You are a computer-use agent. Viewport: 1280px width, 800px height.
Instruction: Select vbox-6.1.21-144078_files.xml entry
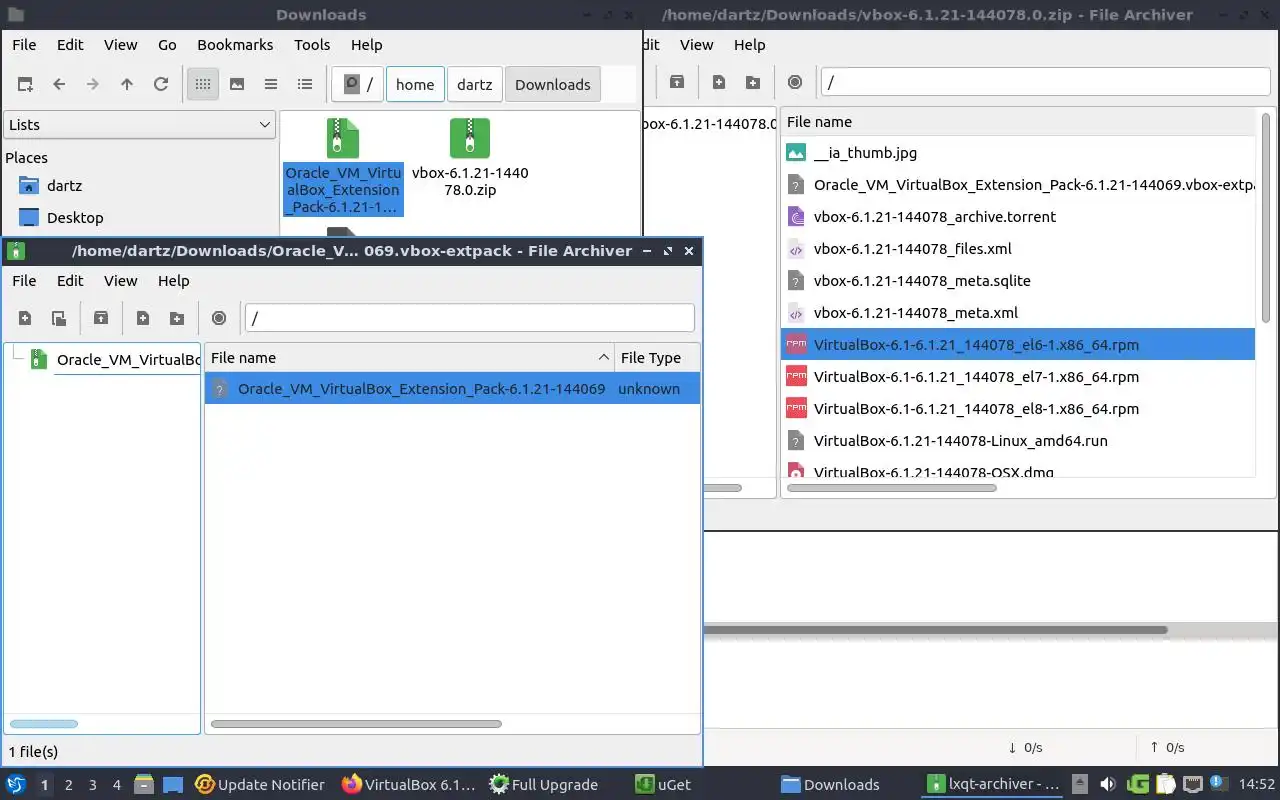(1018, 249)
